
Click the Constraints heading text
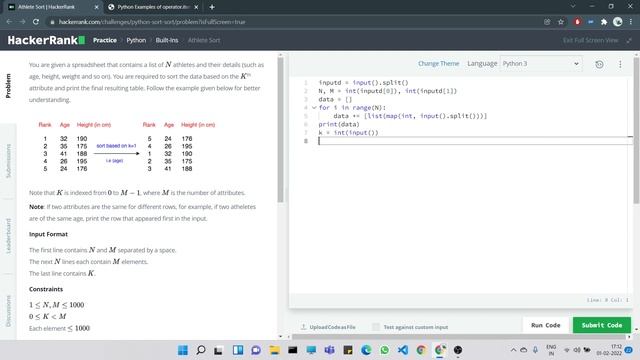pyautogui.click(x=46, y=289)
